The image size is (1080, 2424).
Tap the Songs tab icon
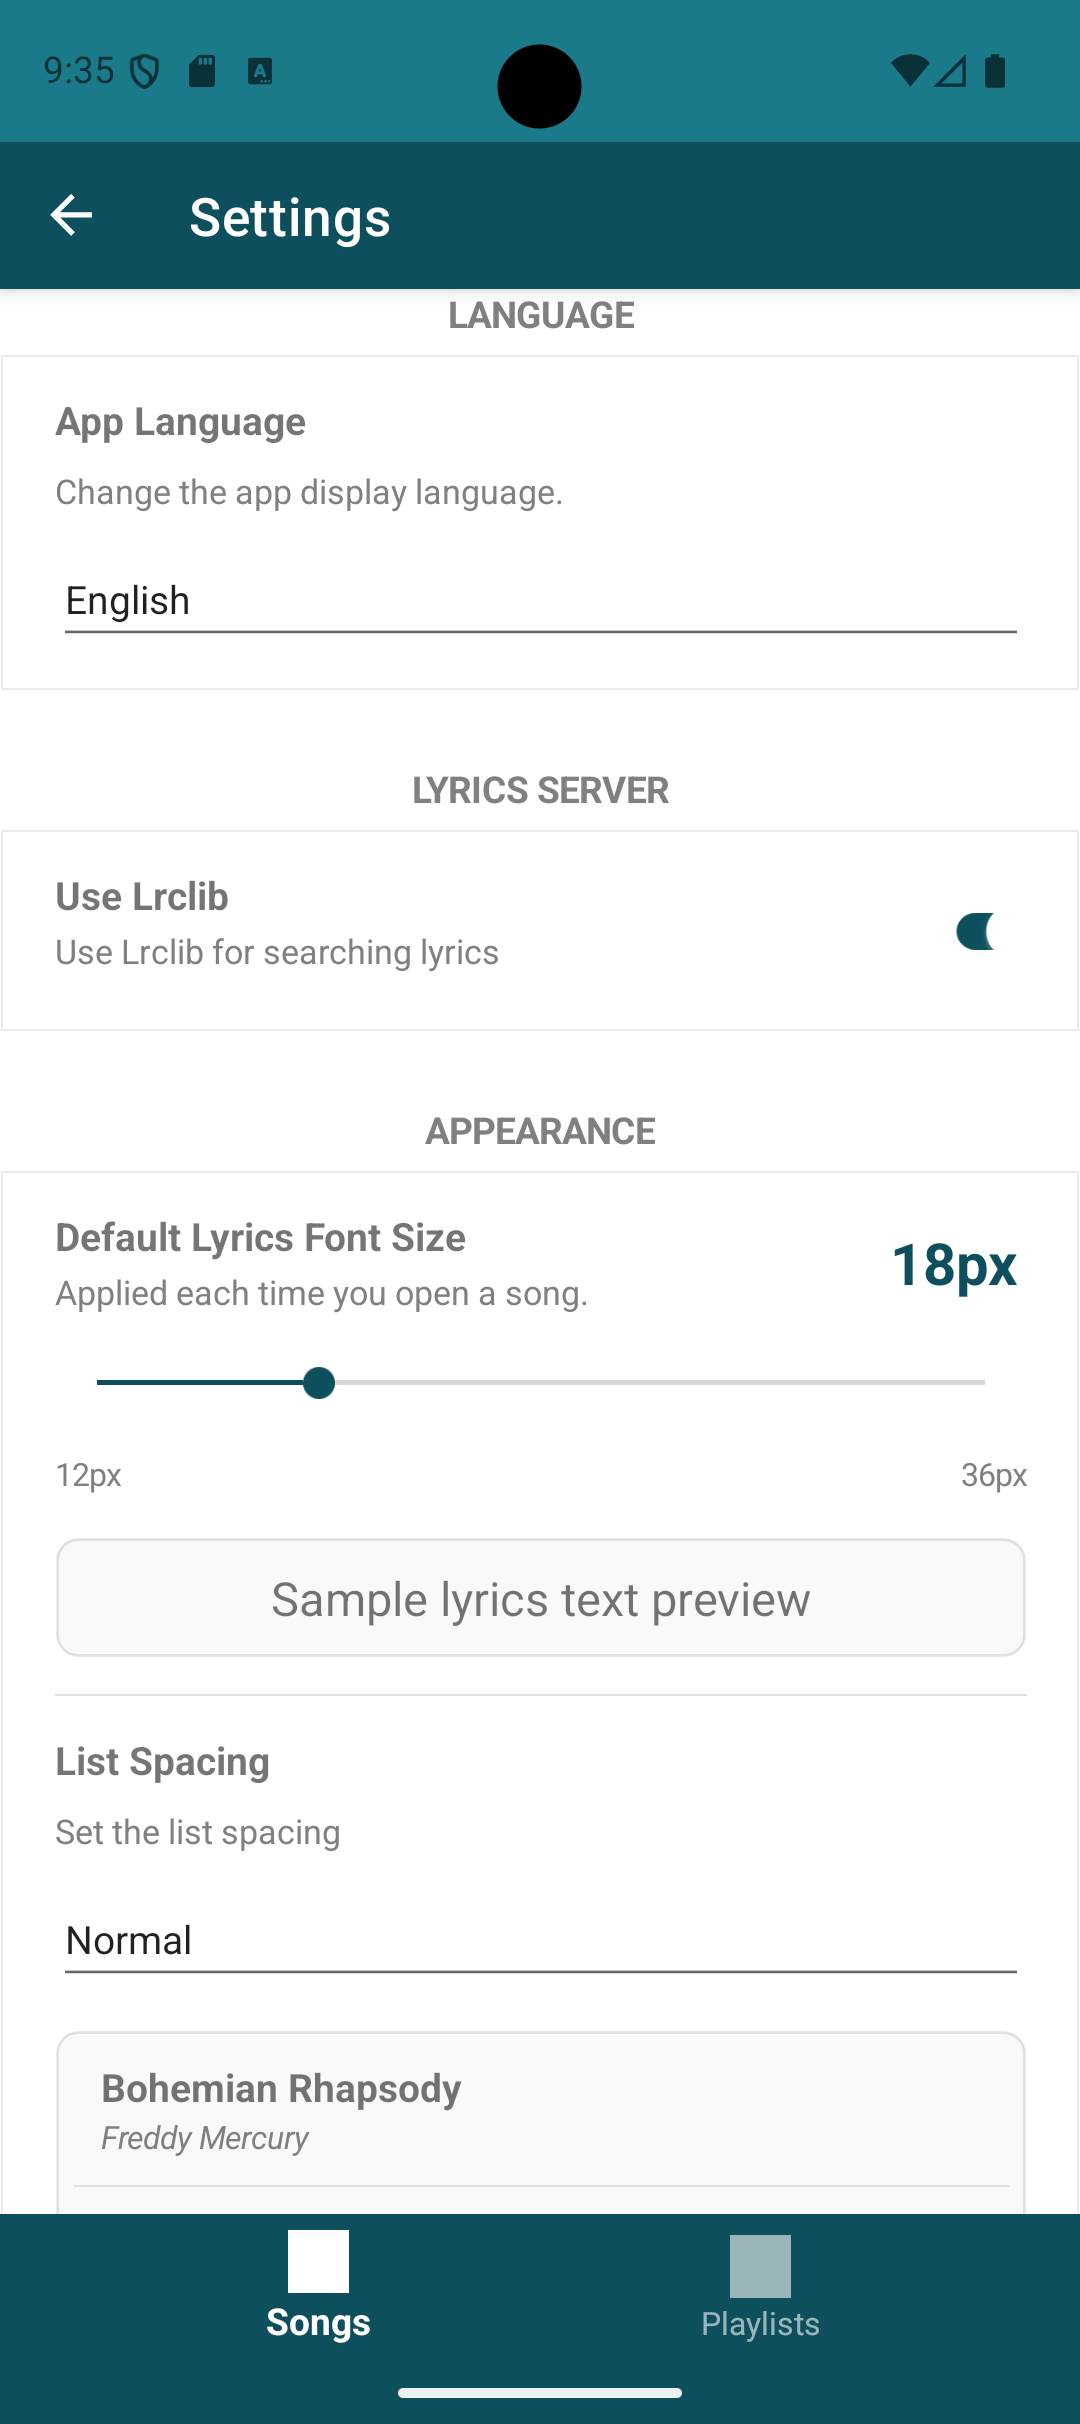point(318,2261)
